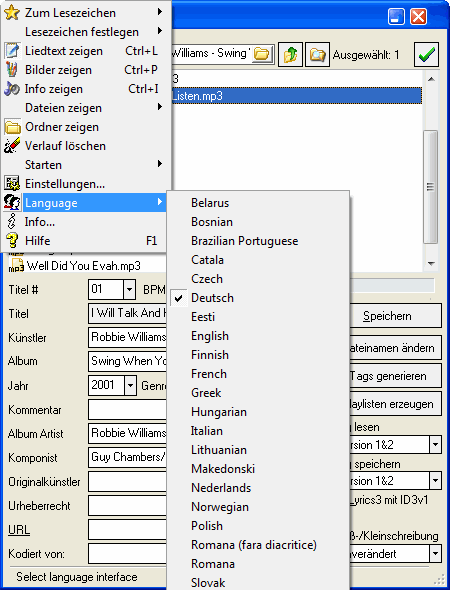450x590 pixels.
Task: Select Lithuanian language
Action: point(258,450)
